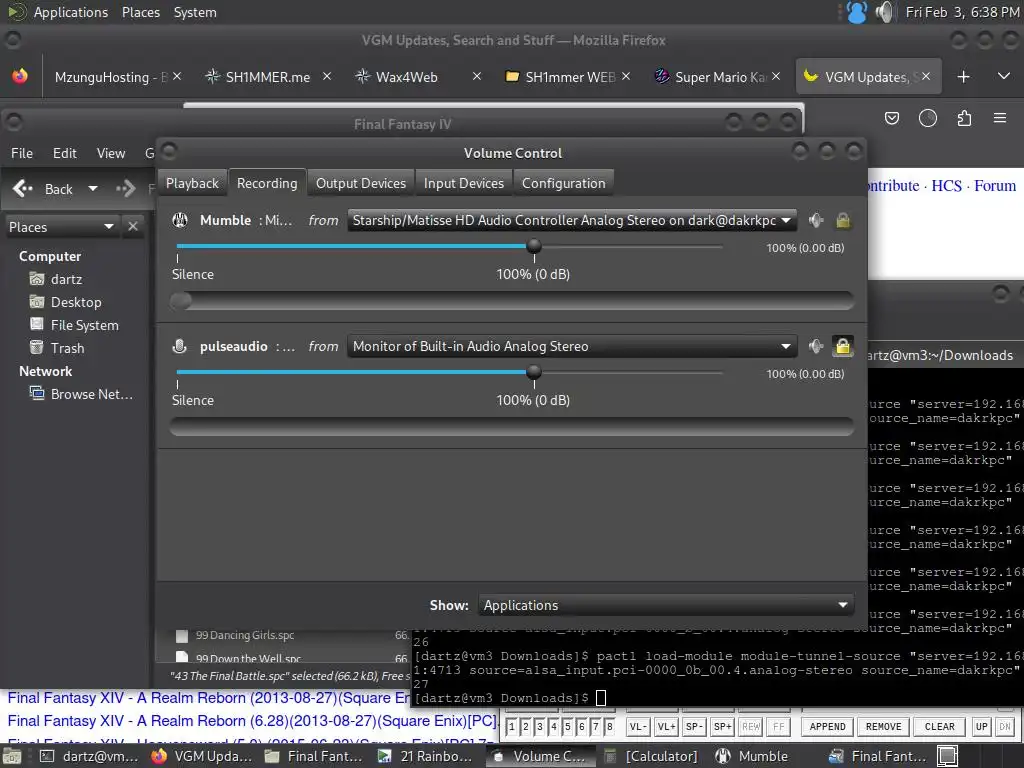Switch to the Wax4Web tab

(406, 77)
